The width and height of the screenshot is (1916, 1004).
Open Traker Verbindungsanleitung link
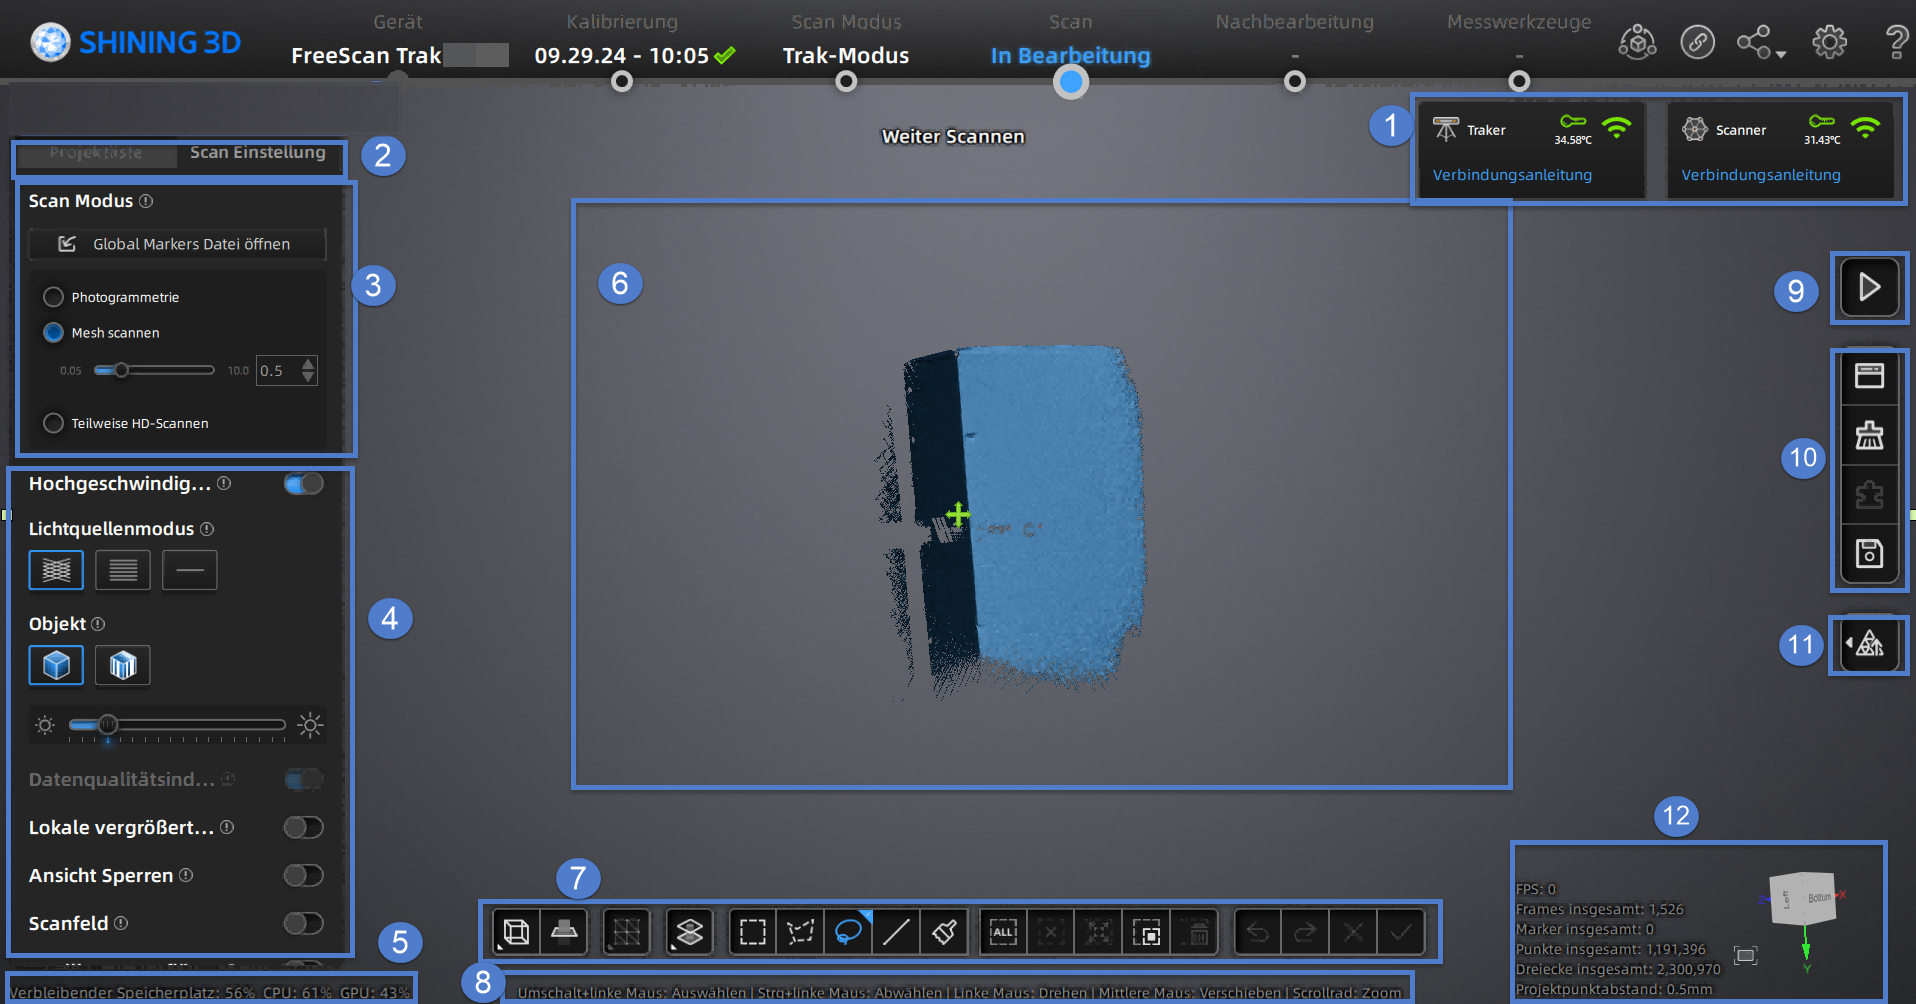1512,175
